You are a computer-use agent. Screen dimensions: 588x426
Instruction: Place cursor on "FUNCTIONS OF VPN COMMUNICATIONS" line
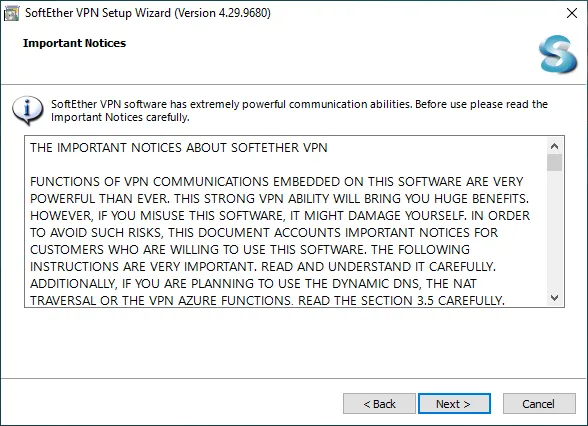pos(276,182)
